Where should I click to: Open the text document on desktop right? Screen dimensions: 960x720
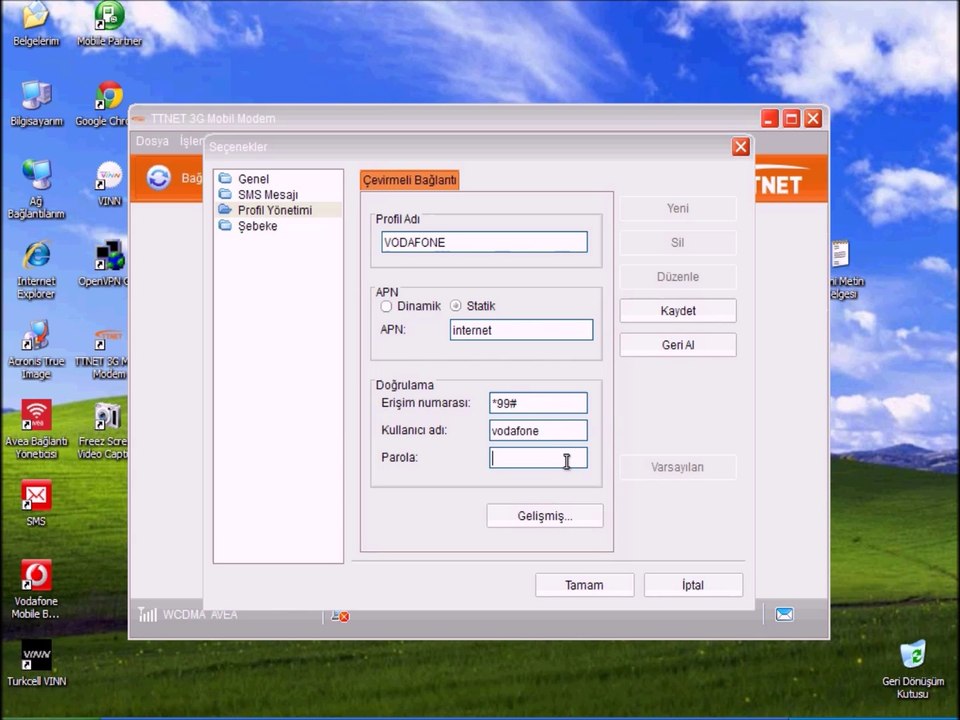coord(841,255)
